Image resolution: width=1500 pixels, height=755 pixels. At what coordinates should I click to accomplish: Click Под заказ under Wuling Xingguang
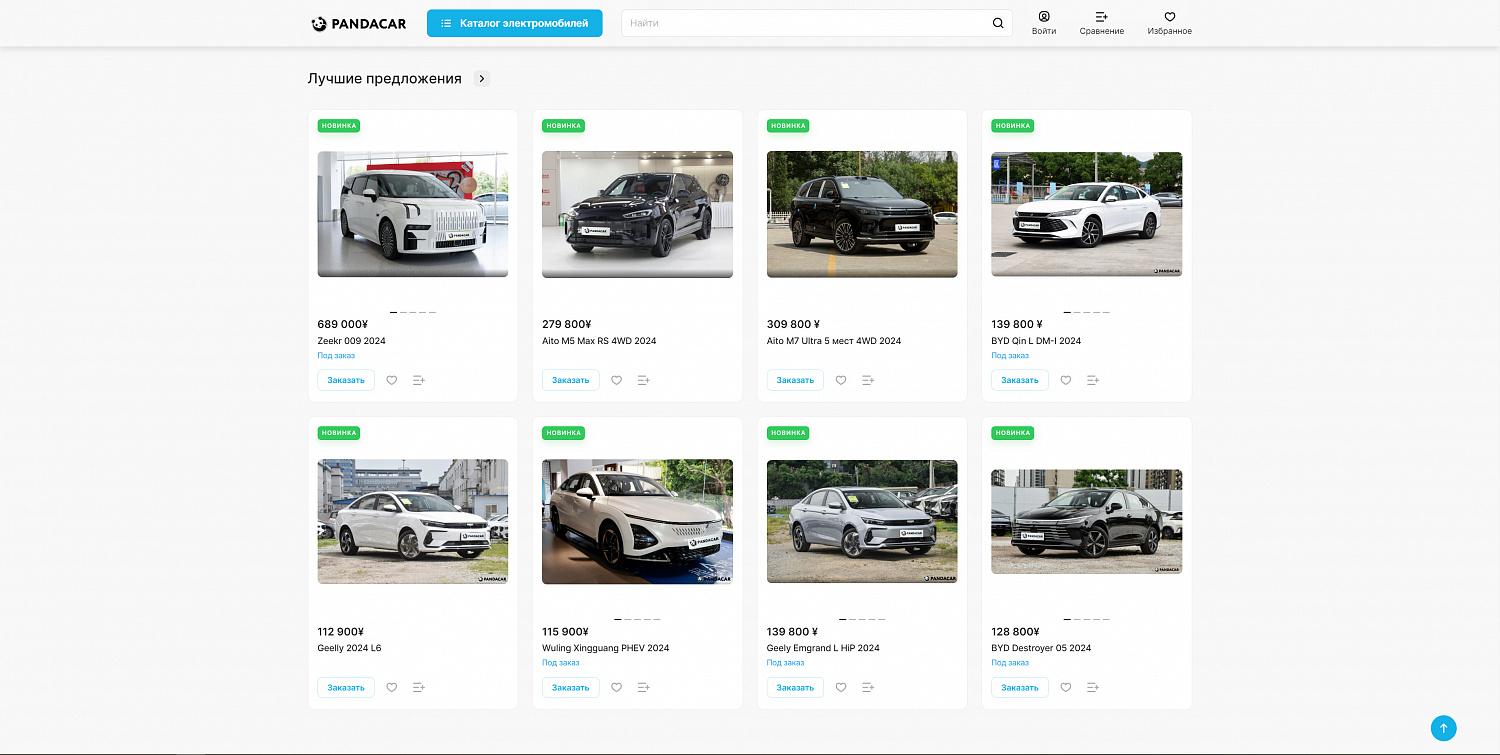561,662
